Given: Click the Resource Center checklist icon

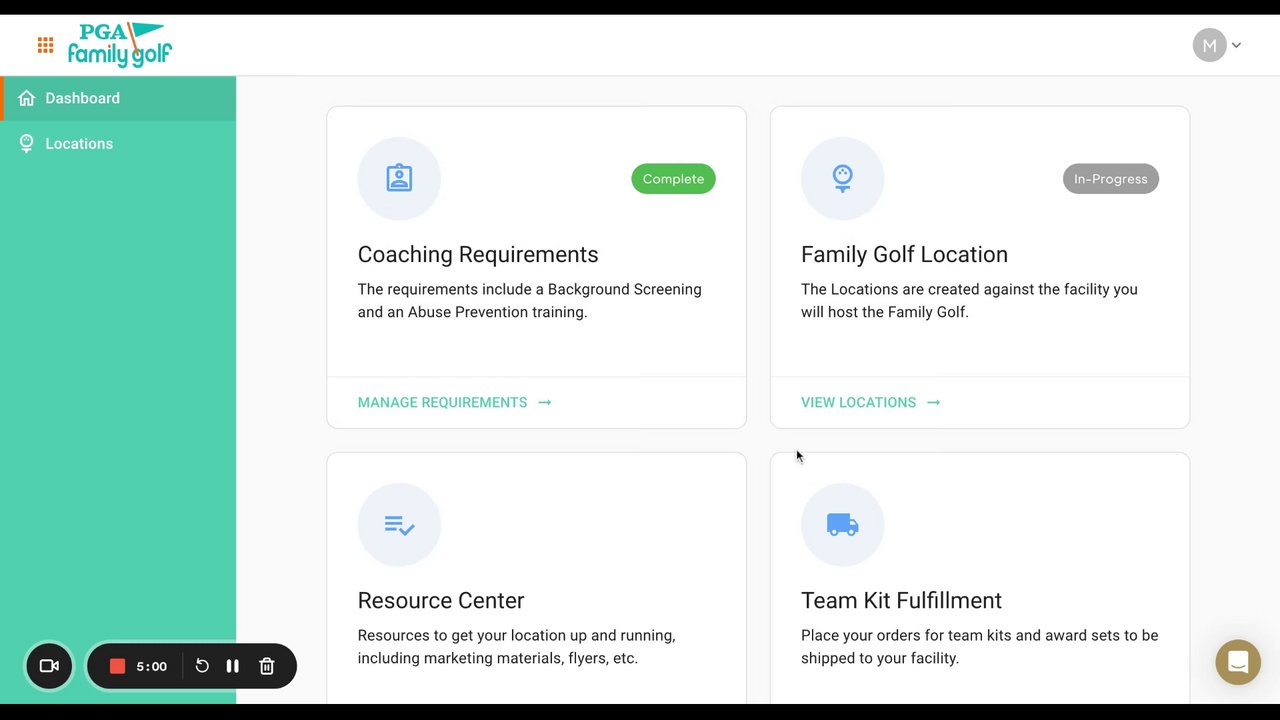Looking at the screenshot, I should (x=399, y=525).
